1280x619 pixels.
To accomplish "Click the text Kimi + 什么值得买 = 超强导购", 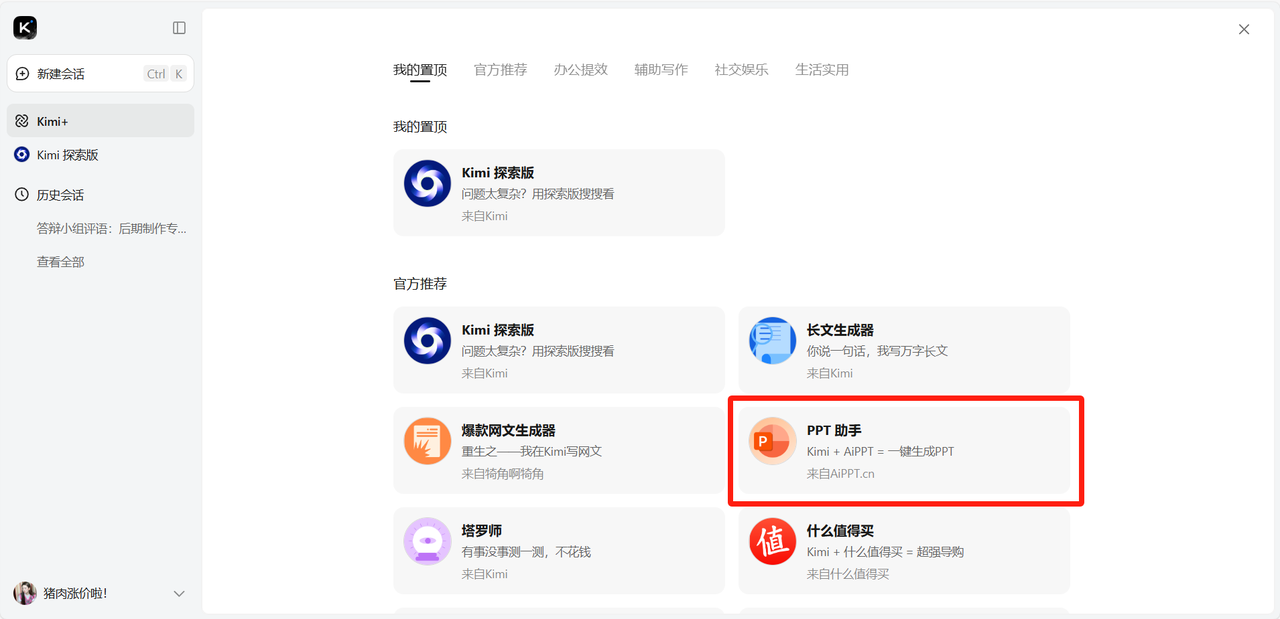I will pos(886,552).
